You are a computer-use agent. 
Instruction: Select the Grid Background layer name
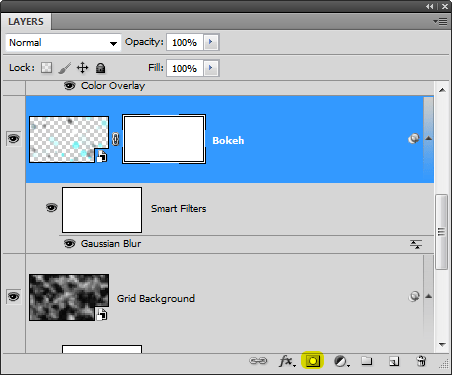click(x=156, y=298)
